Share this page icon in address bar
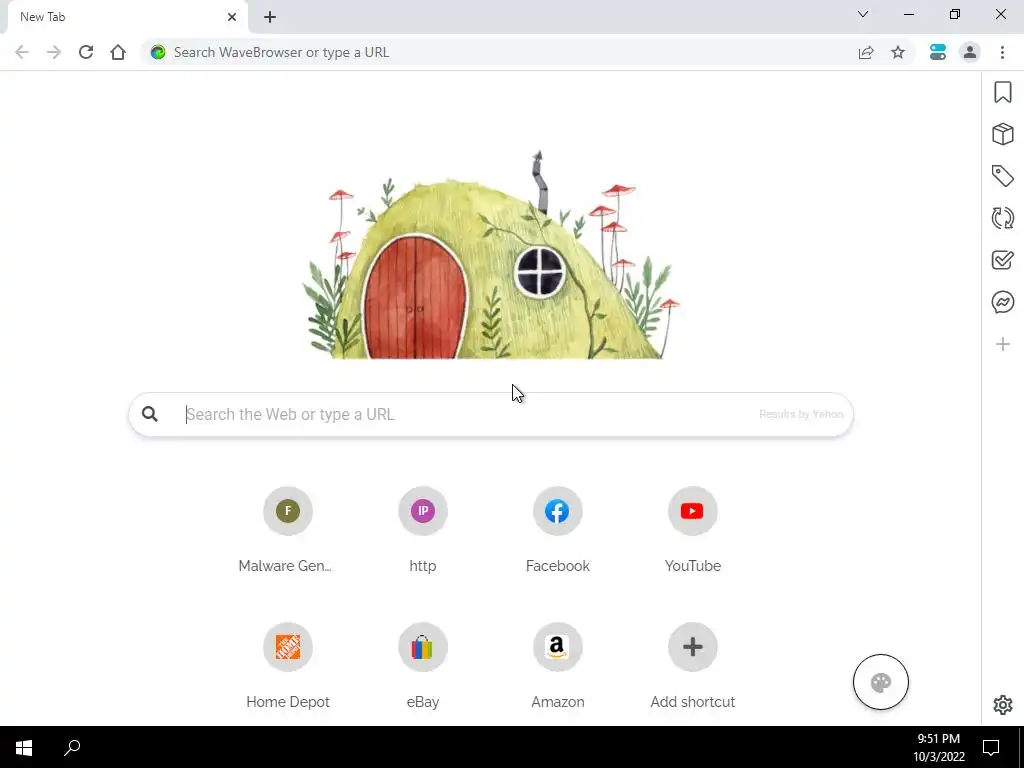The height and width of the screenshot is (768, 1024). (x=866, y=52)
